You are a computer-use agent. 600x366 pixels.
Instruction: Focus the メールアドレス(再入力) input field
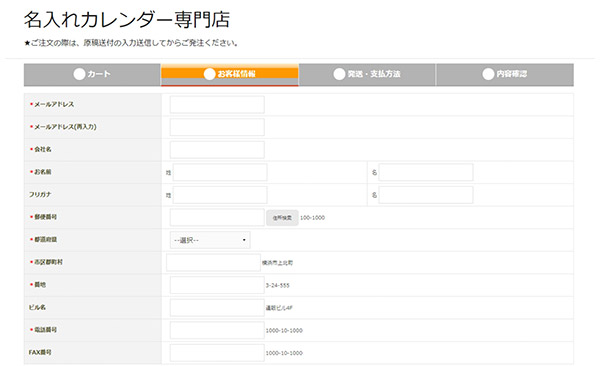[x=217, y=127]
